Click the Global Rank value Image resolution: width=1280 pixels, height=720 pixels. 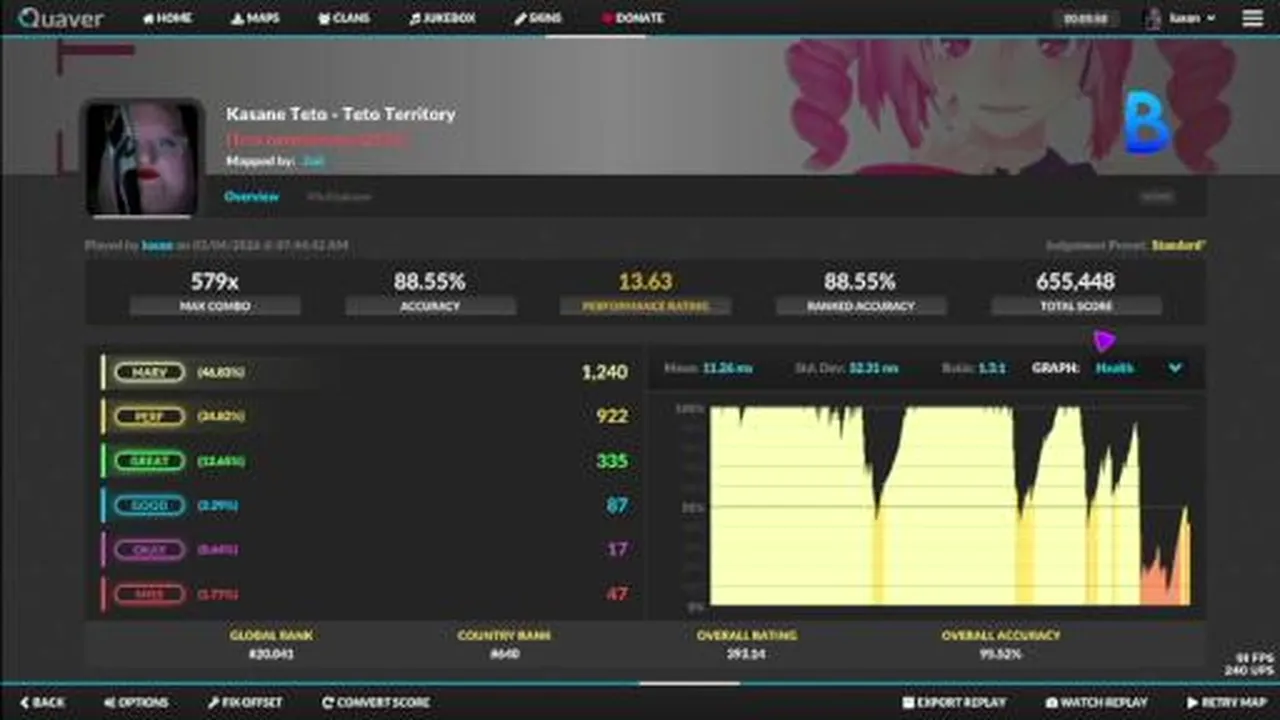tap(271, 654)
